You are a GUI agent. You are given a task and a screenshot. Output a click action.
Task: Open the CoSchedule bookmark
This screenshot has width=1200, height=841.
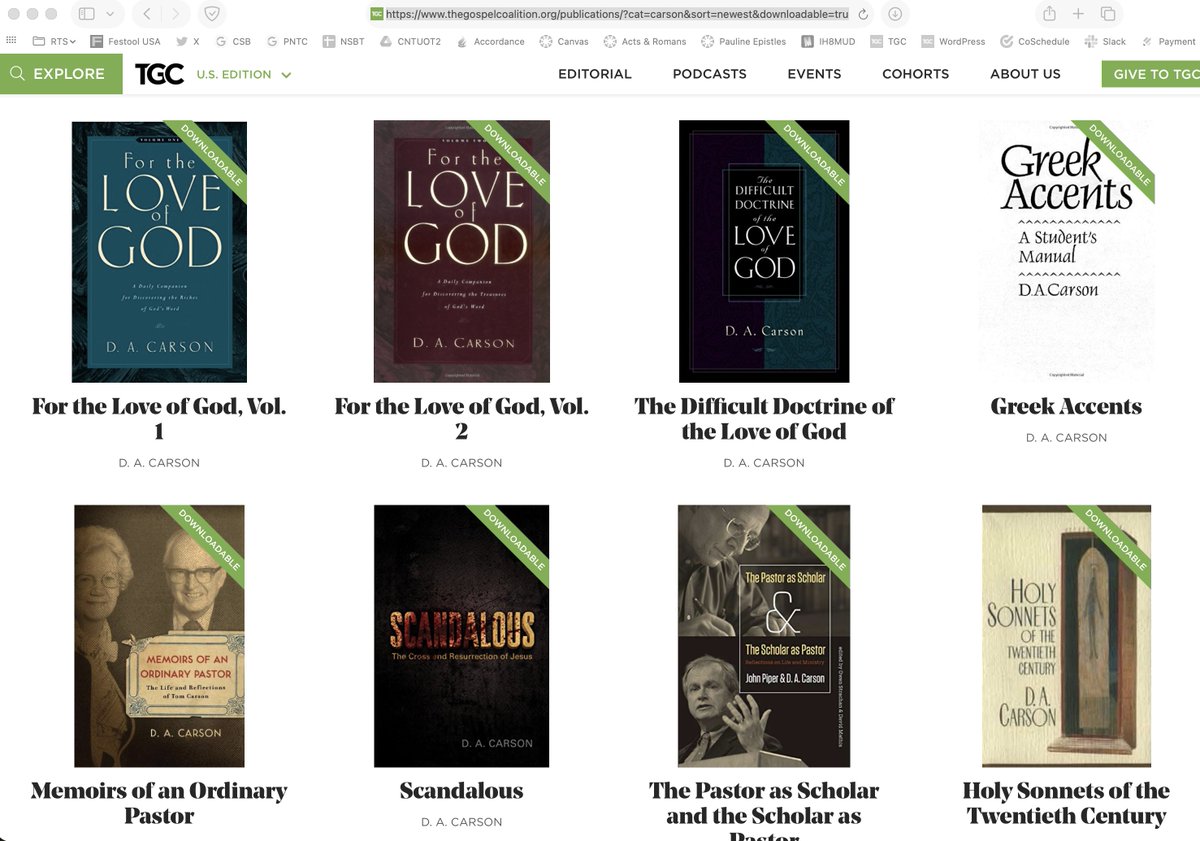pyautogui.click(x=1035, y=41)
